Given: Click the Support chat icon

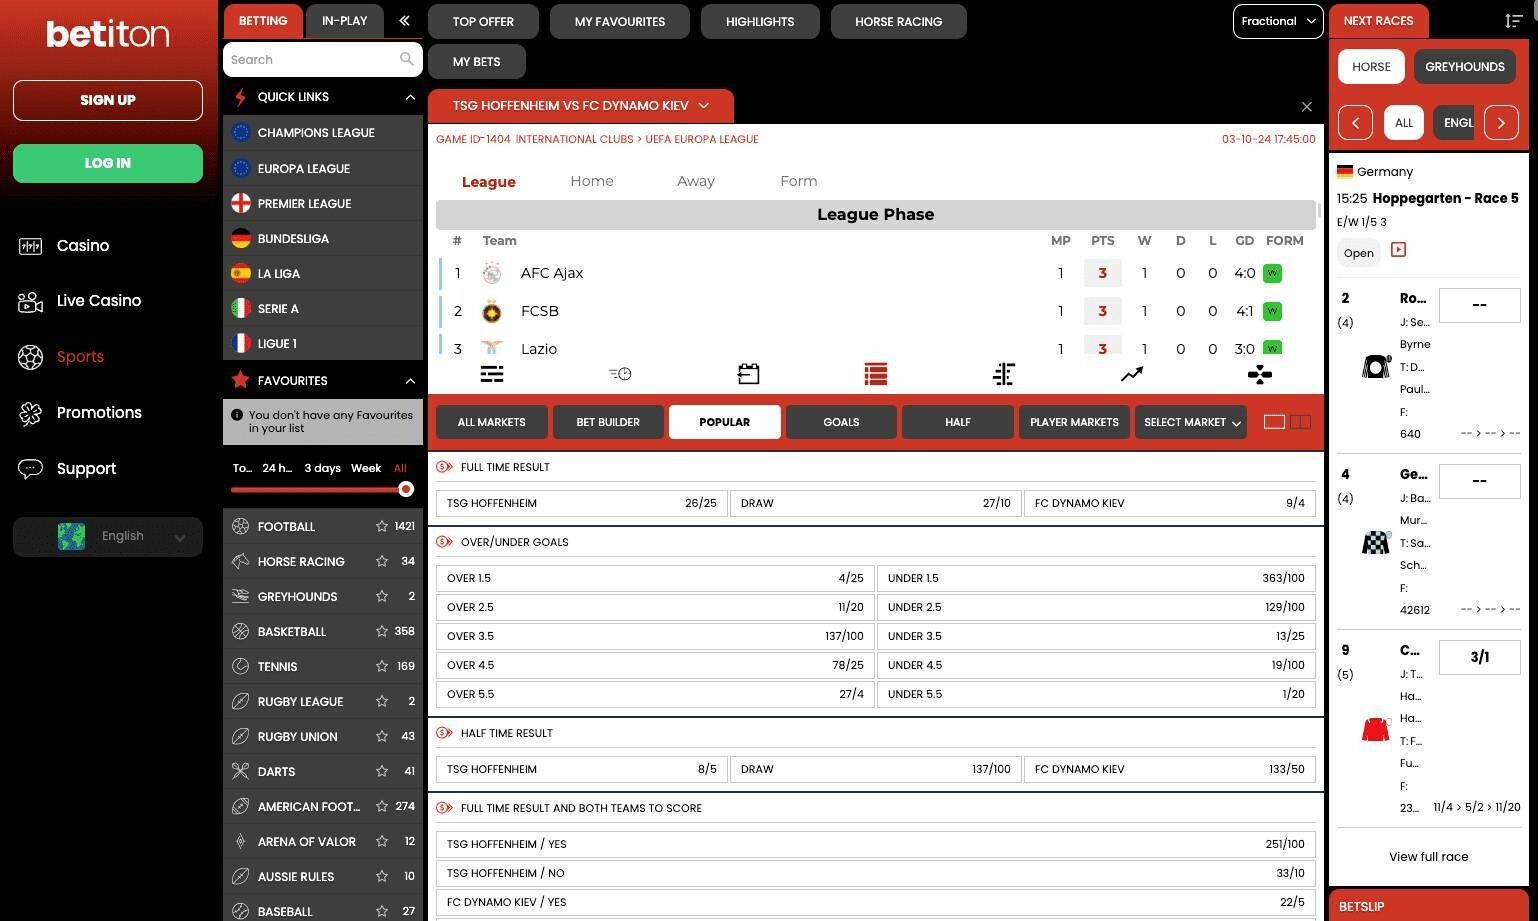Looking at the screenshot, I should tap(30, 468).
